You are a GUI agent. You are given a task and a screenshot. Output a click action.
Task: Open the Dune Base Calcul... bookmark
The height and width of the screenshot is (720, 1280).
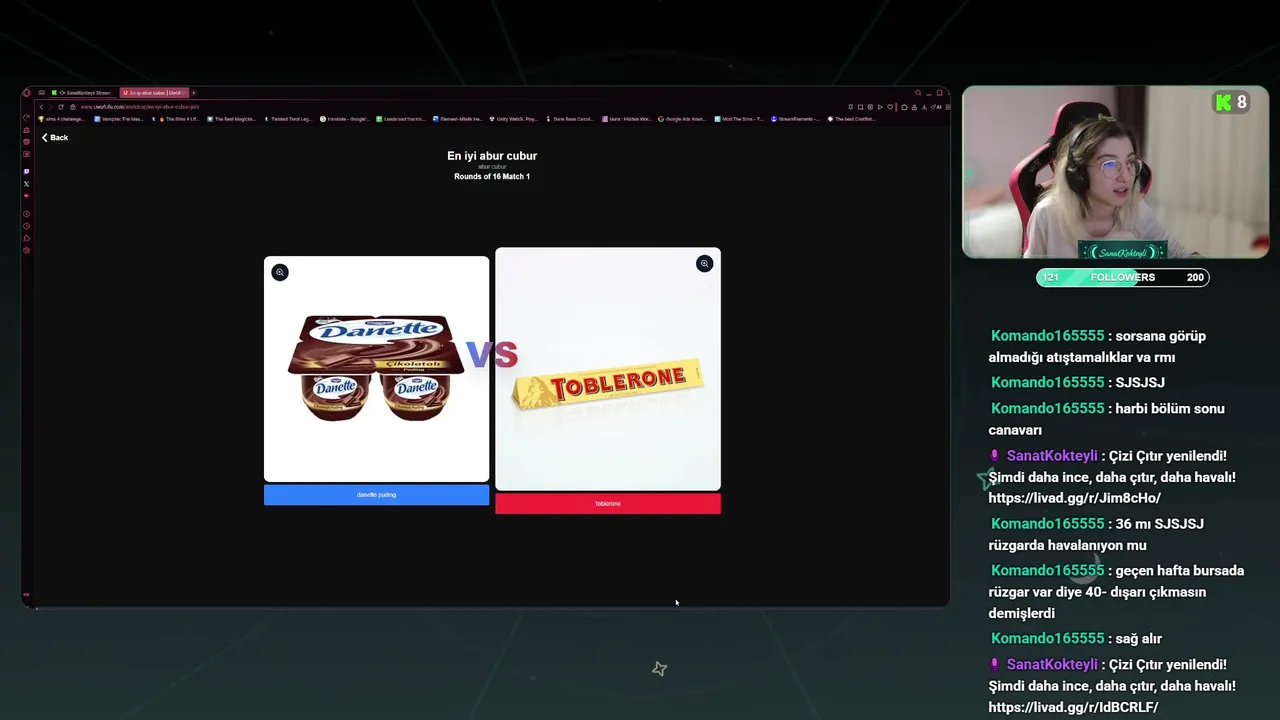click(x=570, y=119)
